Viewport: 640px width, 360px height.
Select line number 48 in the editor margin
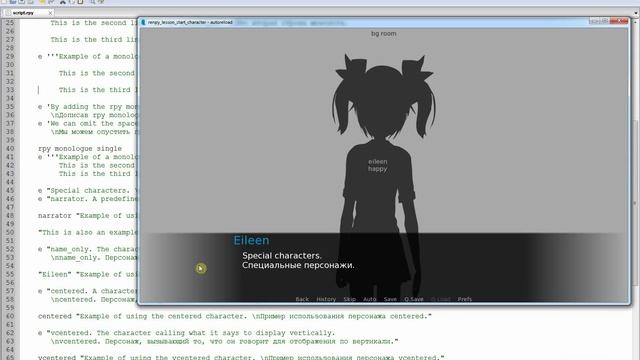[x=10, y=216]
